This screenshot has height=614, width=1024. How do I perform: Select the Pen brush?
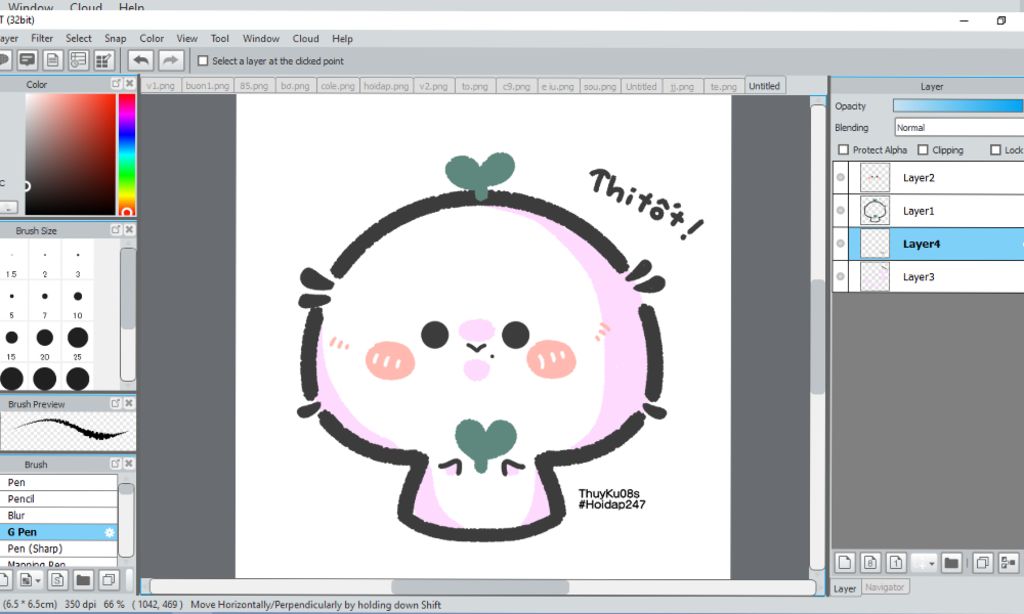58,482
